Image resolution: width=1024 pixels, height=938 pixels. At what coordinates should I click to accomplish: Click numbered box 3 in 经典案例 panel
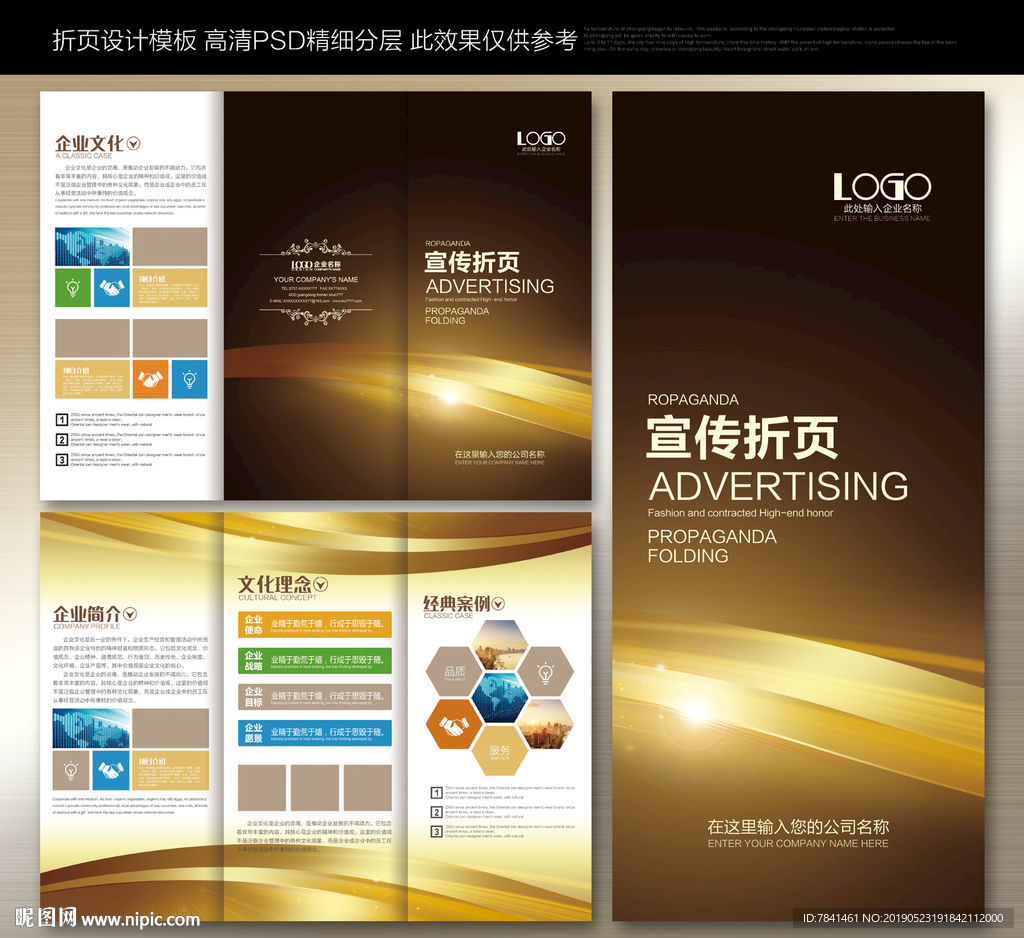coord(436,832)
